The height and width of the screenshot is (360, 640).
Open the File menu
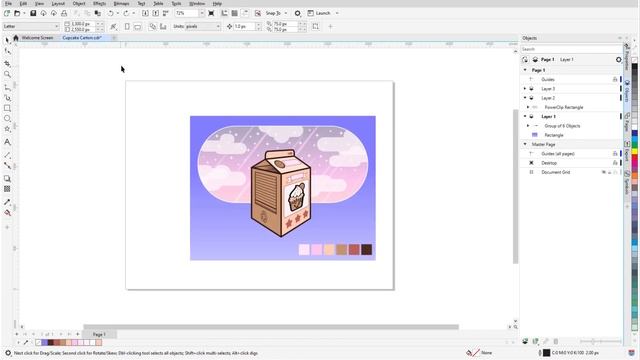[8, 3]
